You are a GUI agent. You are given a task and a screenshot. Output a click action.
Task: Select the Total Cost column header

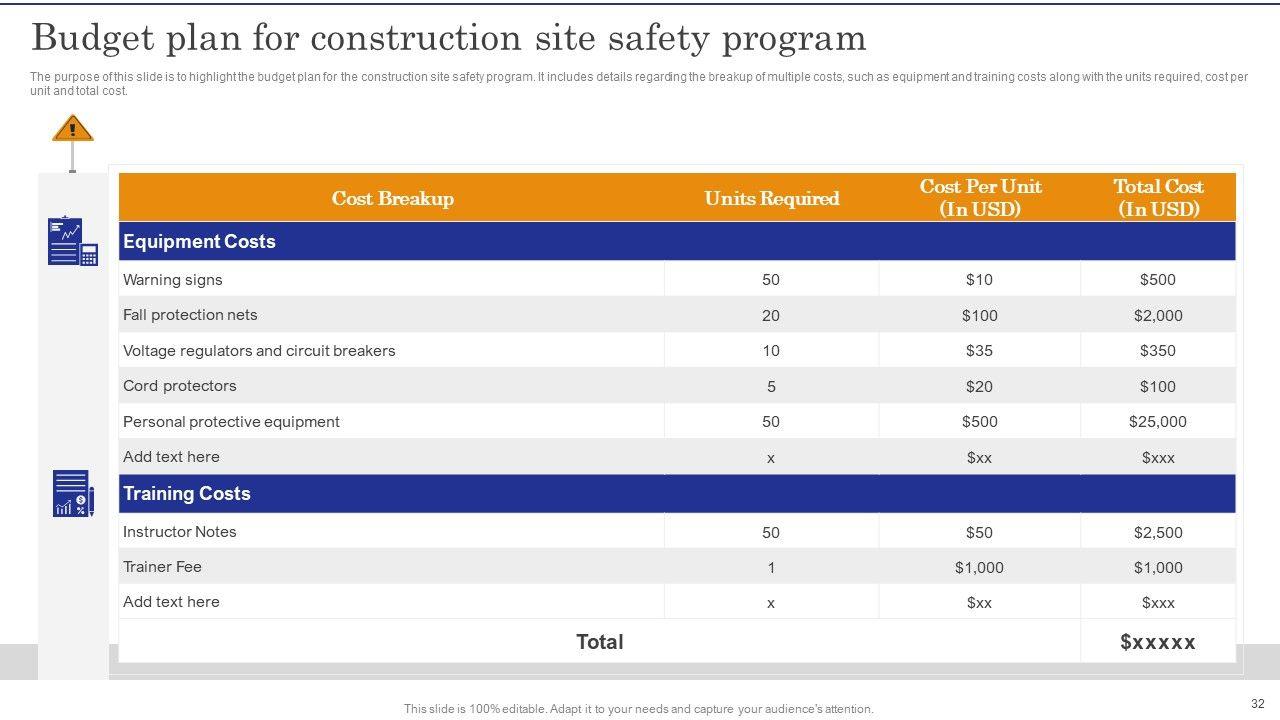(x=1158, y=198)
